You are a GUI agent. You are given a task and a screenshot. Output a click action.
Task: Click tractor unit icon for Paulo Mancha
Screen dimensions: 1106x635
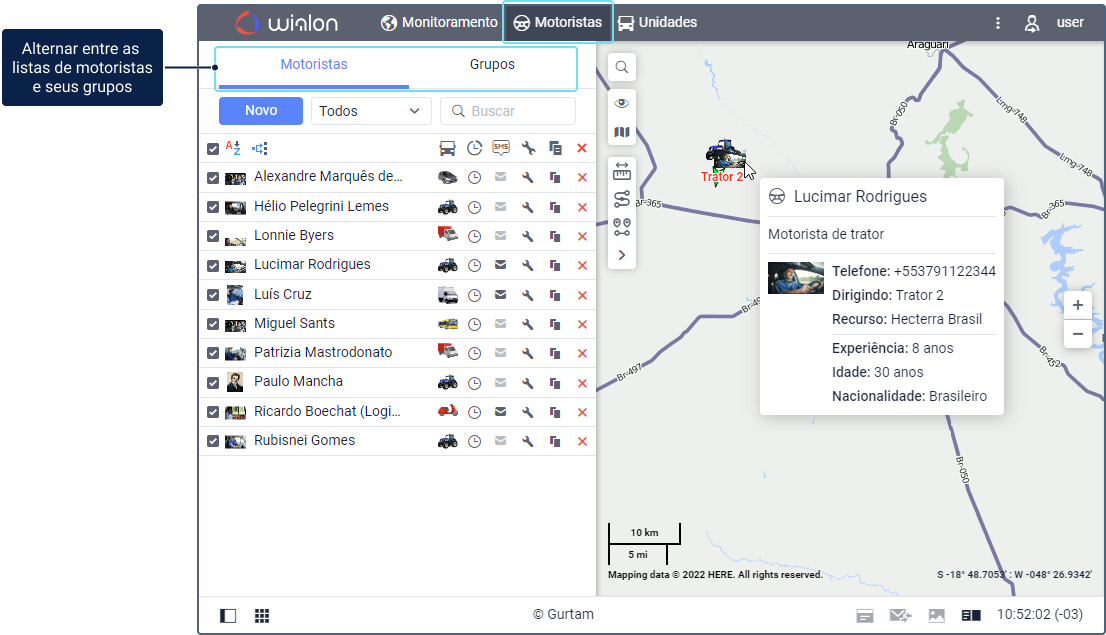point(447,382)
